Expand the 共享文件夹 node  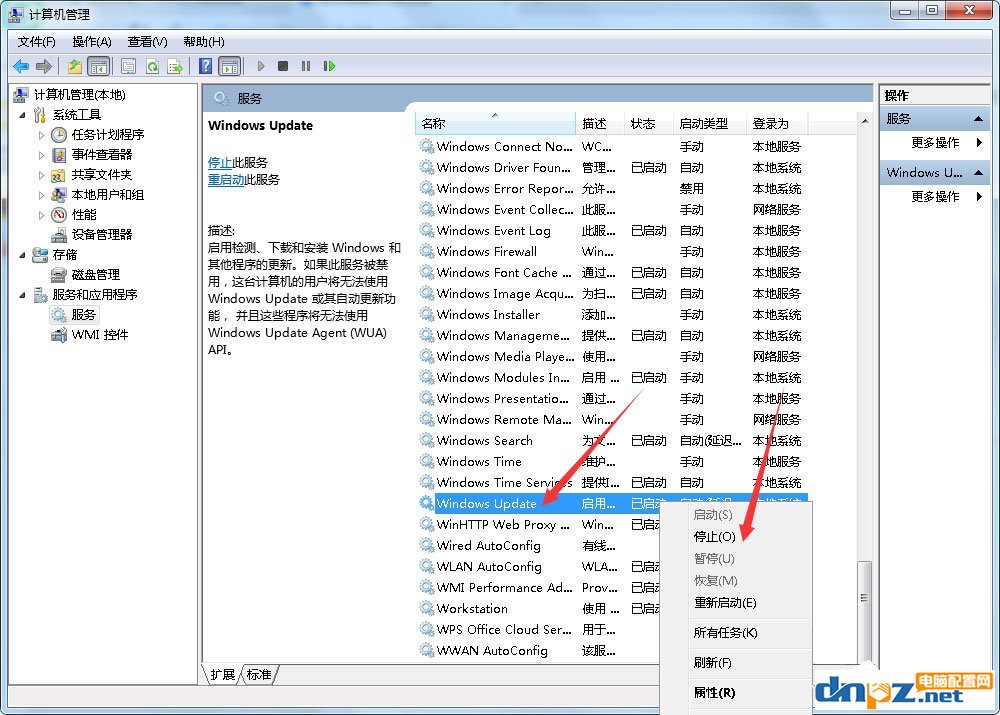point(41,175)
